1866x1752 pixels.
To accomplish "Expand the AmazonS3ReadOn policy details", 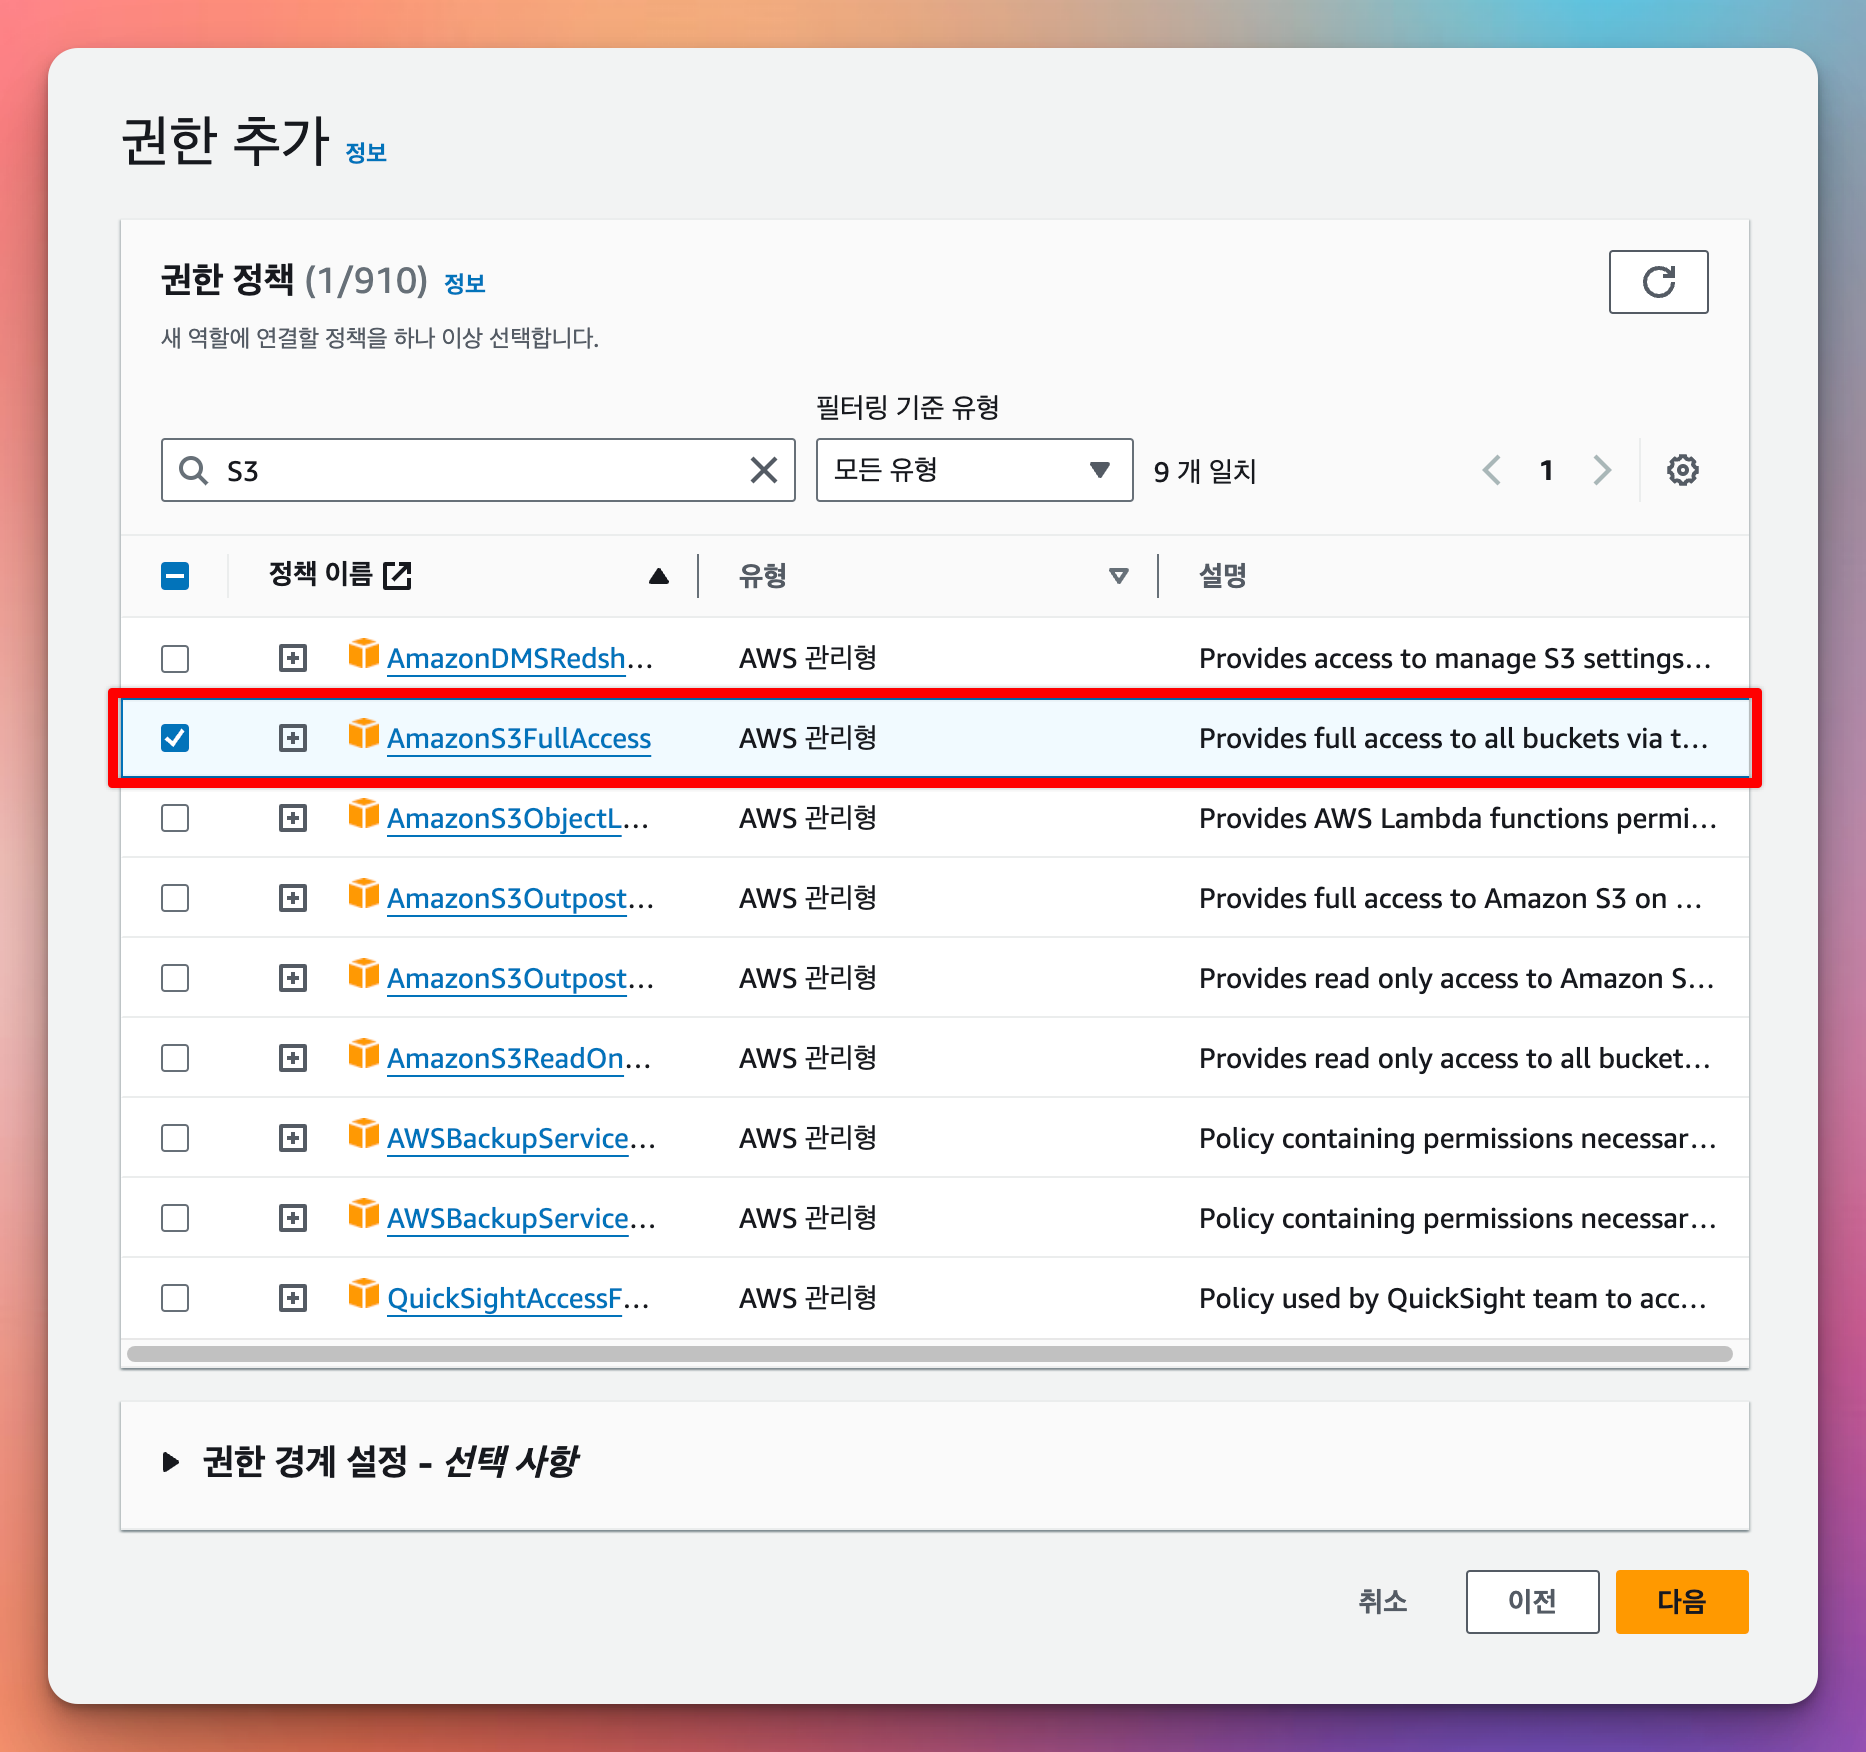I will [293, 1058].
